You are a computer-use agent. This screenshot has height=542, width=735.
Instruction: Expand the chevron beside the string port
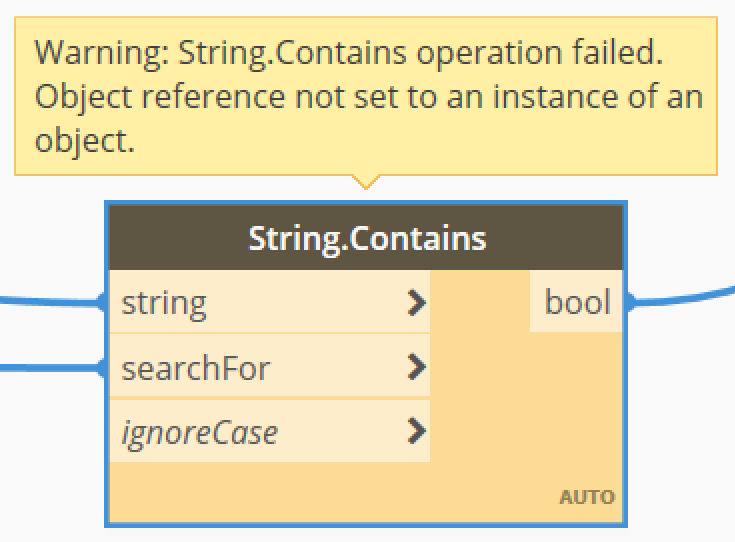point(417,302)
